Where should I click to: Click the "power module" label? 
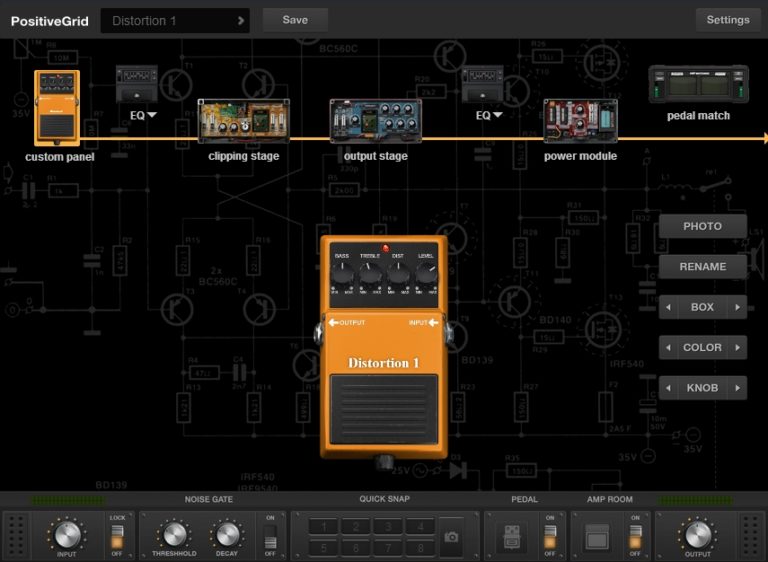coord(580,156)
